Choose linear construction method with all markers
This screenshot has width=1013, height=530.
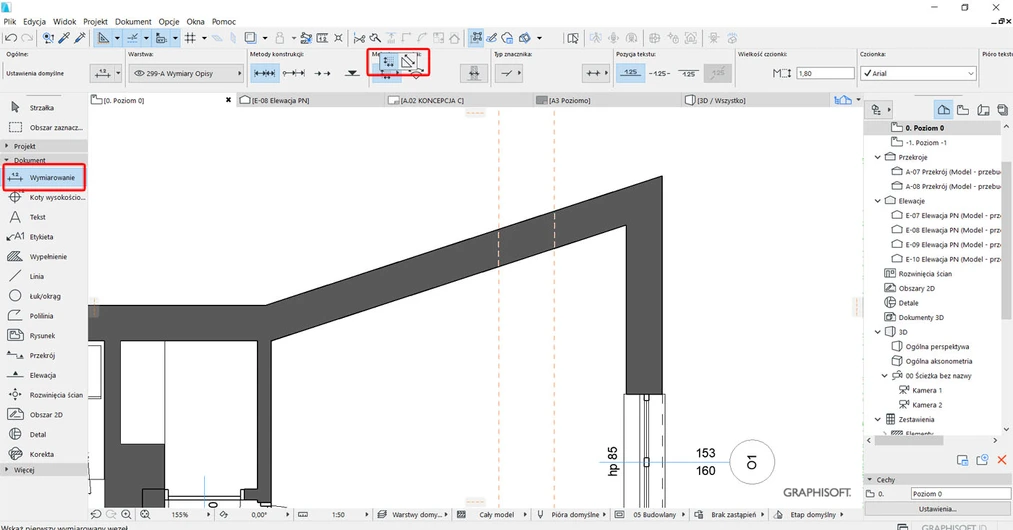[x=265, y=73]
